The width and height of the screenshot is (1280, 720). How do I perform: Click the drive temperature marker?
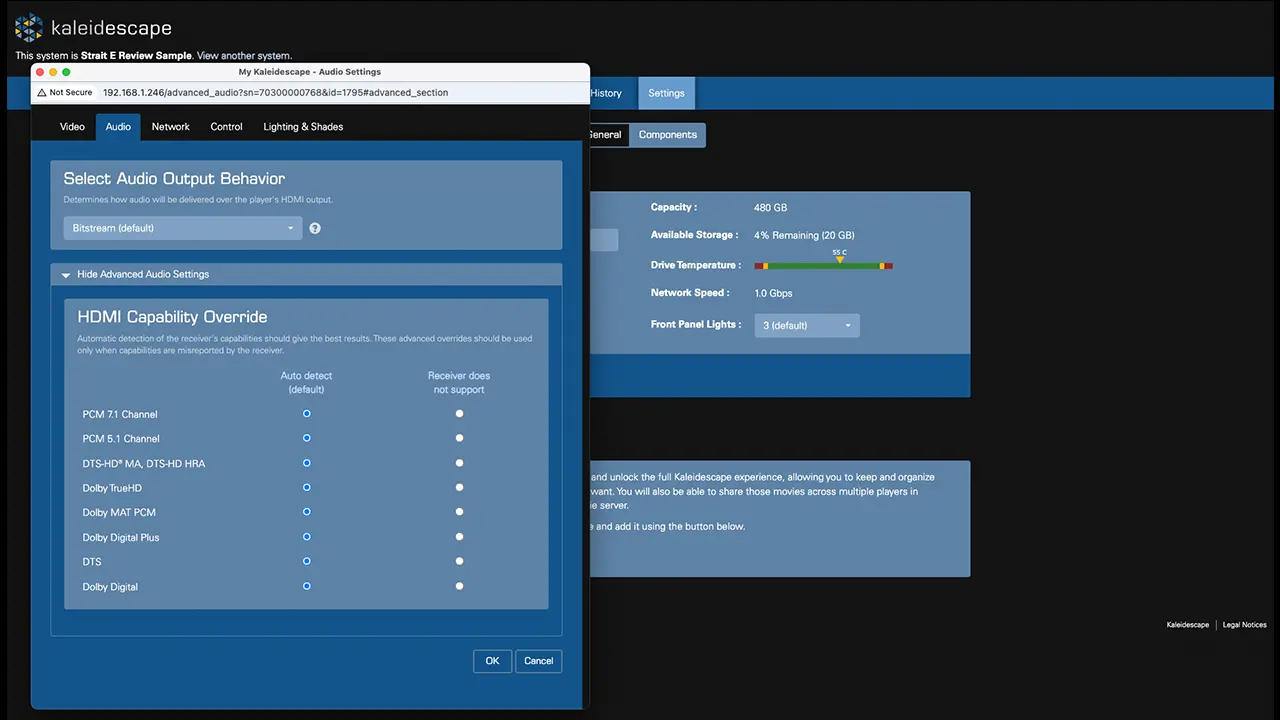(840, 260)
